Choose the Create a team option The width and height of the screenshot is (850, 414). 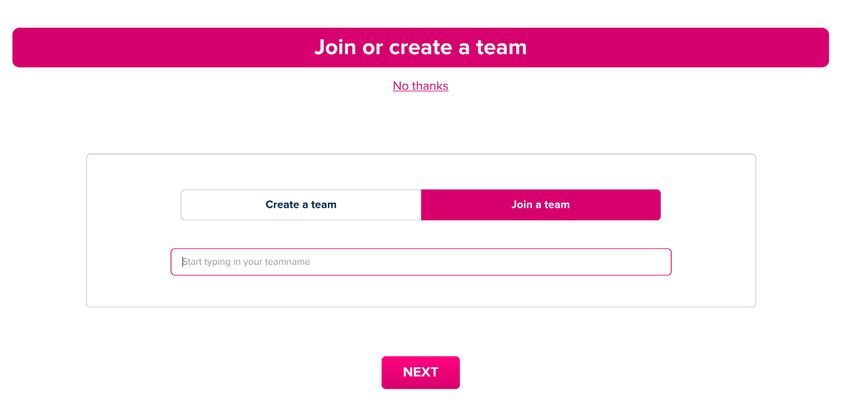point(301,205)
